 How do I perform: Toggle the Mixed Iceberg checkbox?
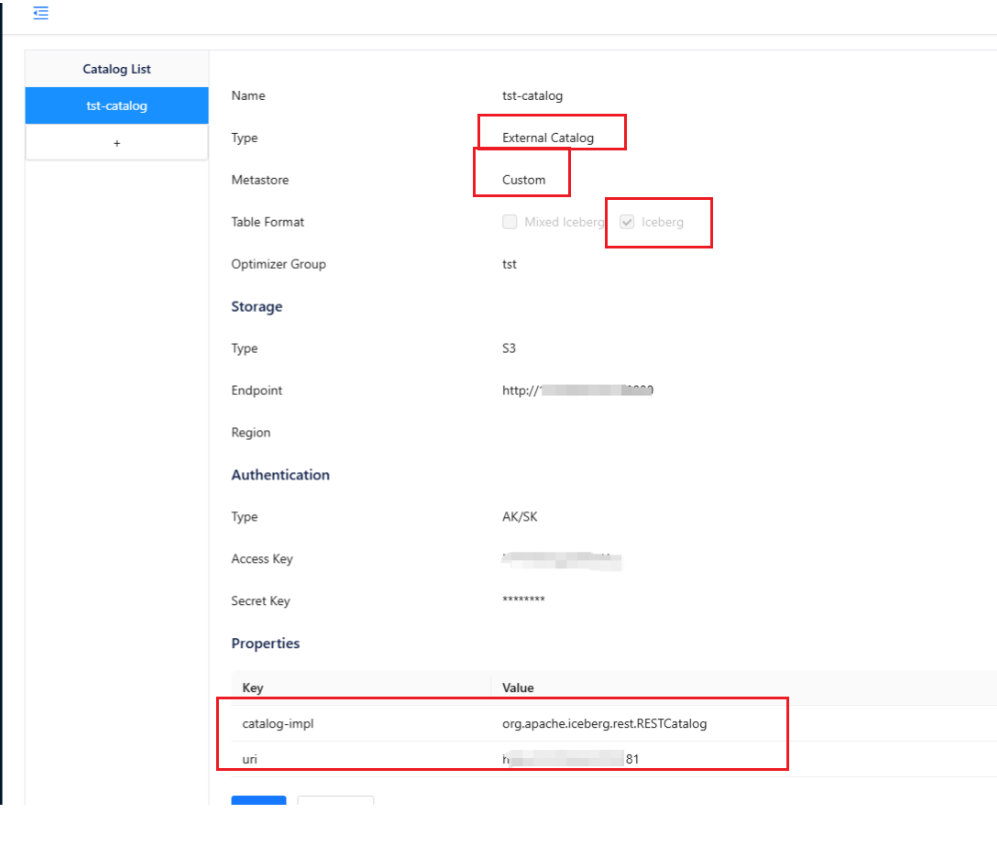(x=510, y=222)
